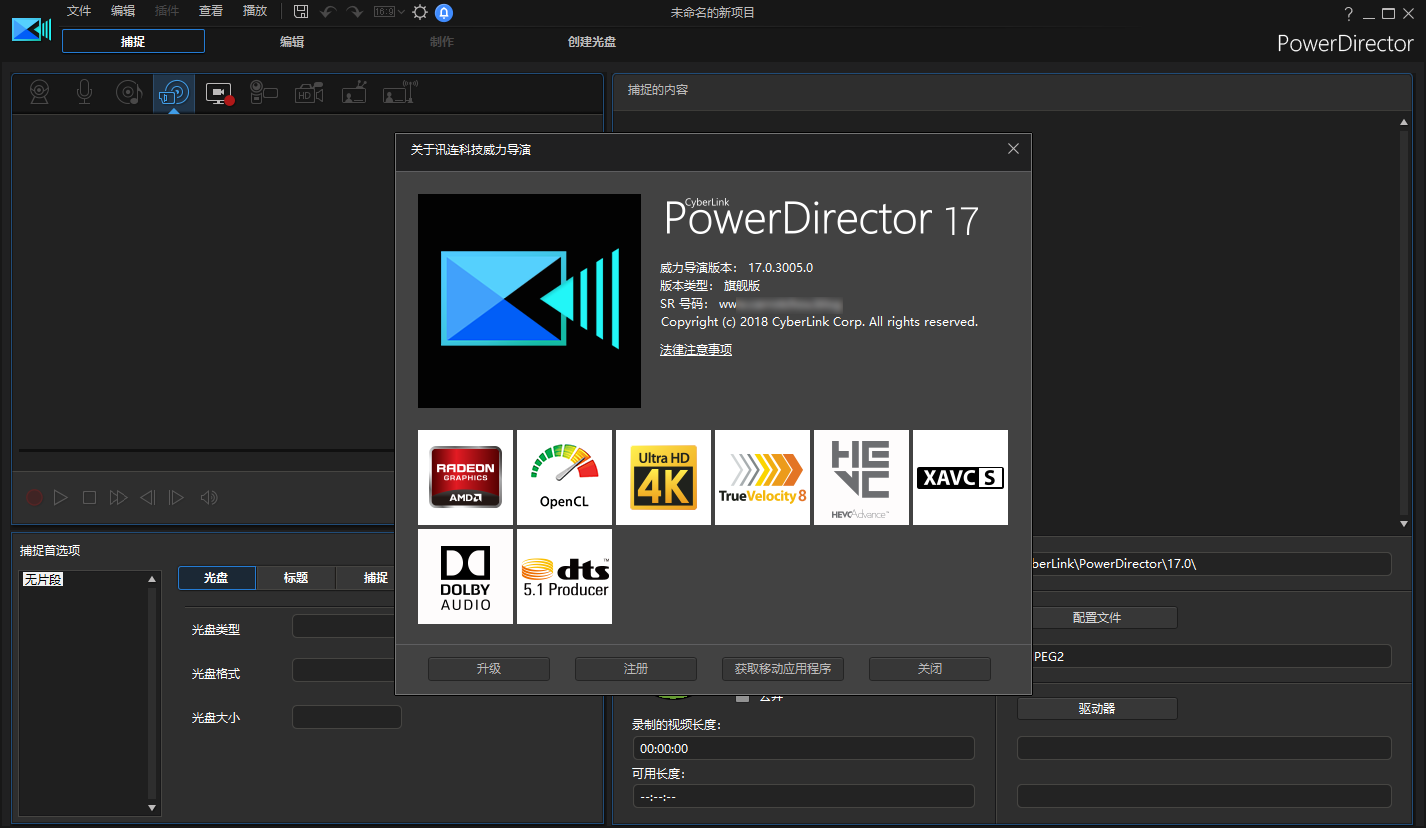This screenshot has height=828, width=1426.
Task: Click the volume speaker icon
Action: point(208,497)
